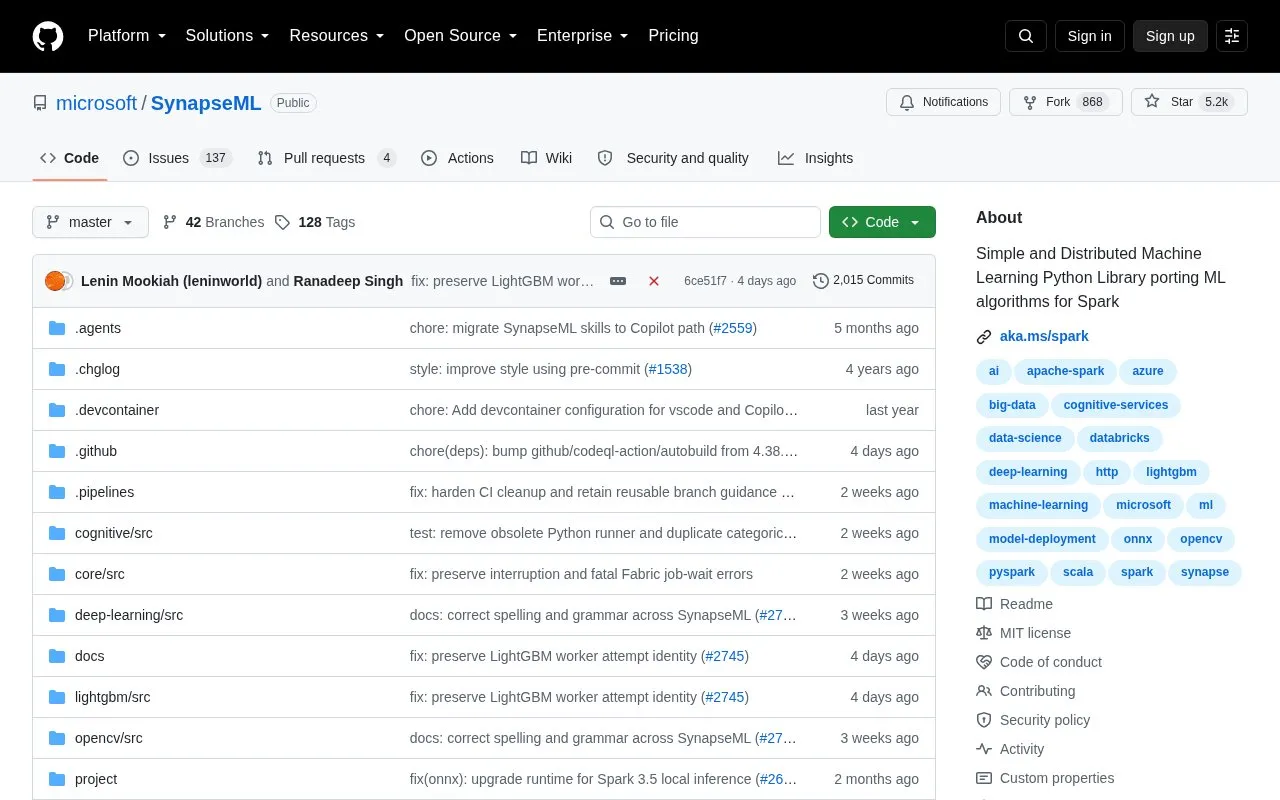Click the folder icon for core/src

click(57, 574)
